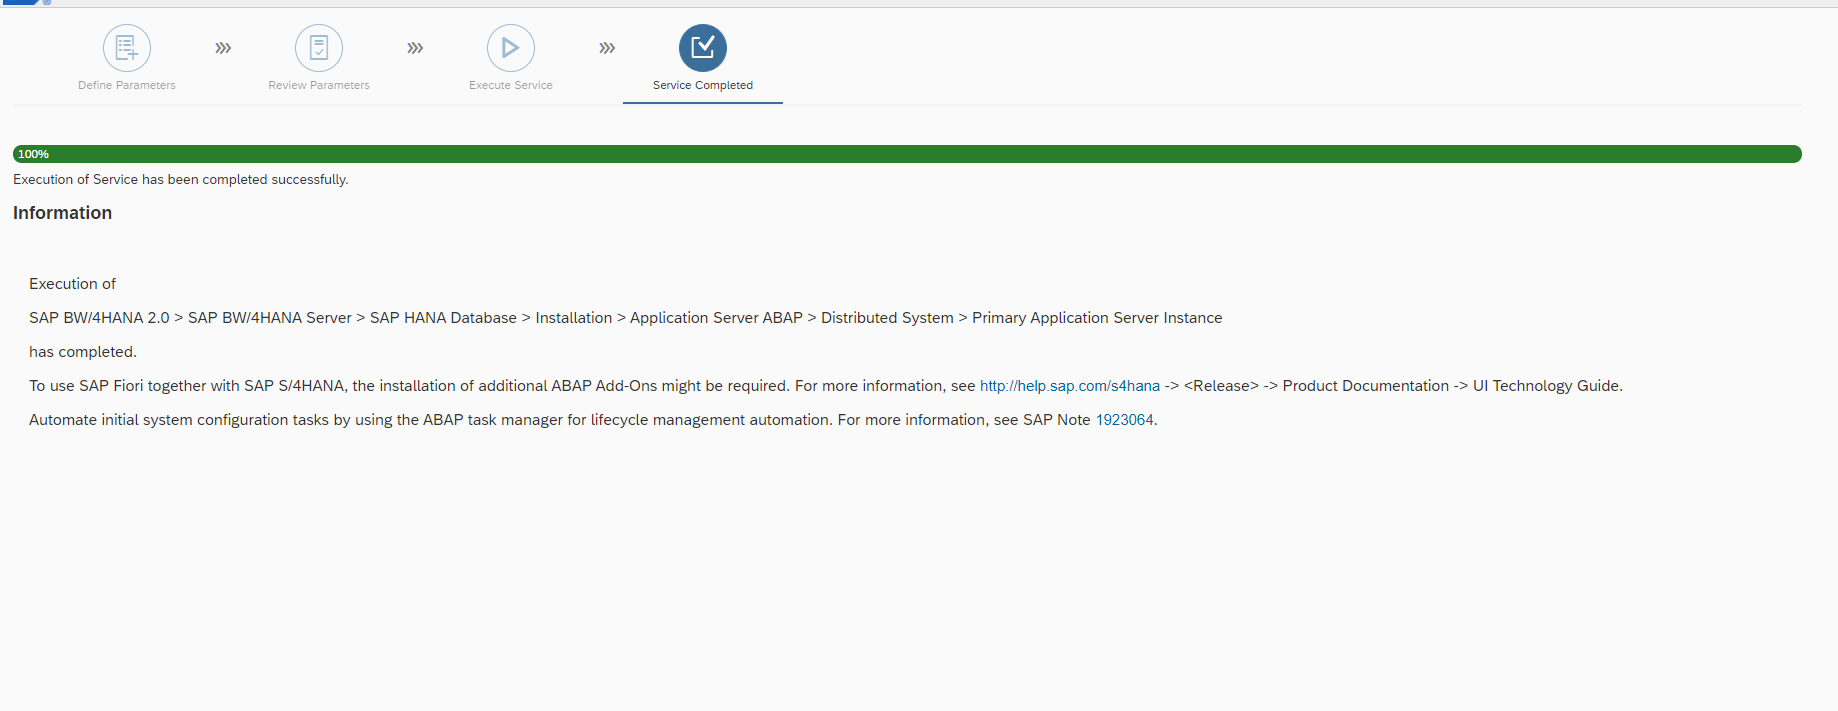Click the Information heading
The height and width of the screenshot is (711, 1838).
click(62, 213)
